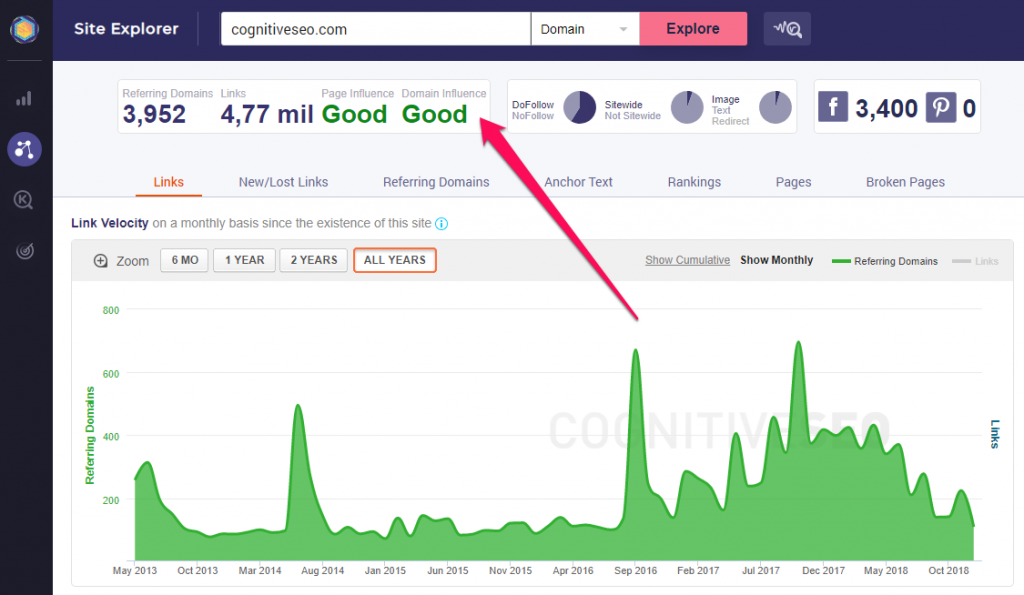
Task: Click the Sep 2016 axis label
Action: pyautogui.click(x=635, y=570)
